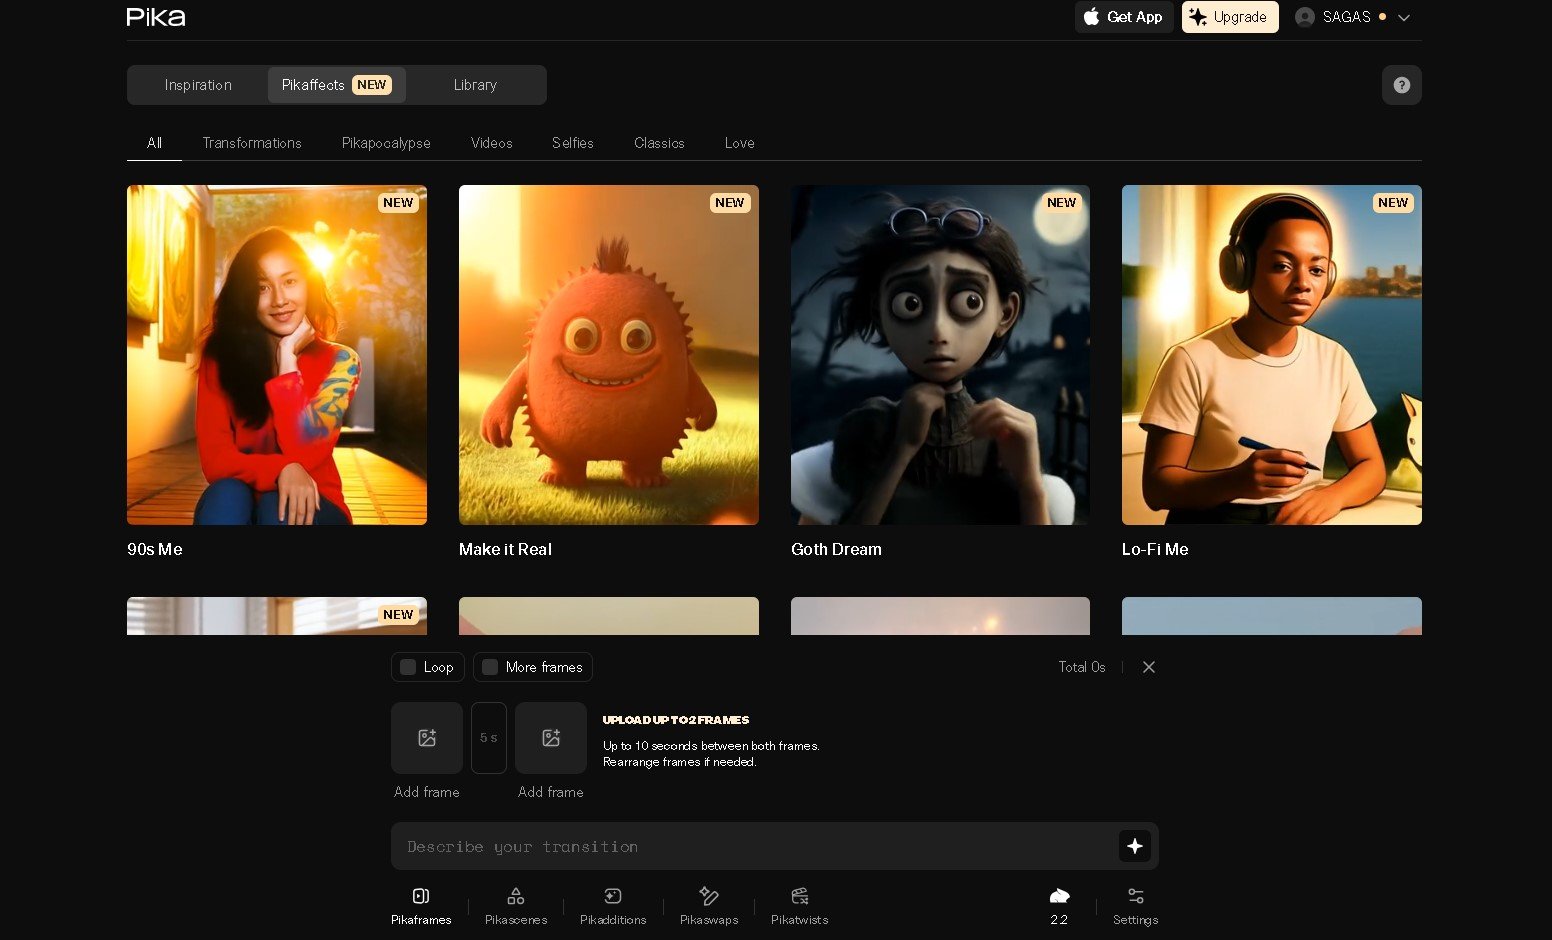Open the Library tab

(475, 85)
